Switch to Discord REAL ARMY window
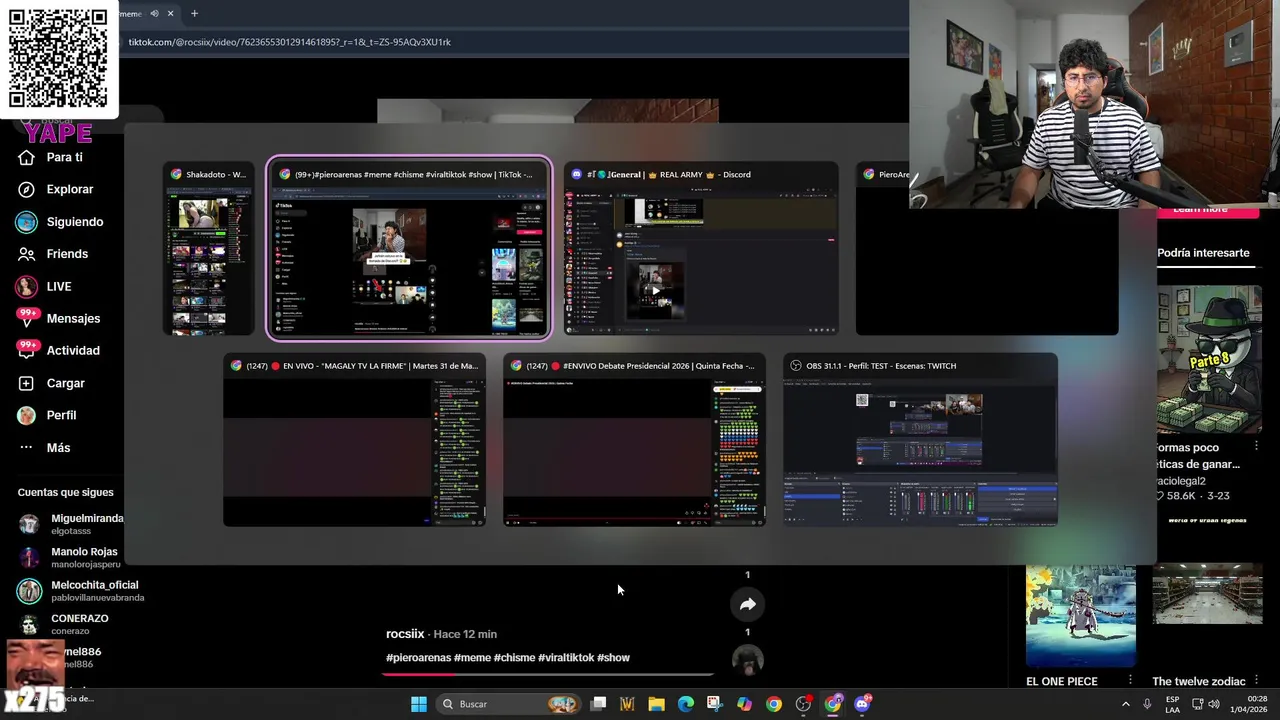The width and height of the screenshot is (1280, 720). pyautogui.click(x=701, y=248)
